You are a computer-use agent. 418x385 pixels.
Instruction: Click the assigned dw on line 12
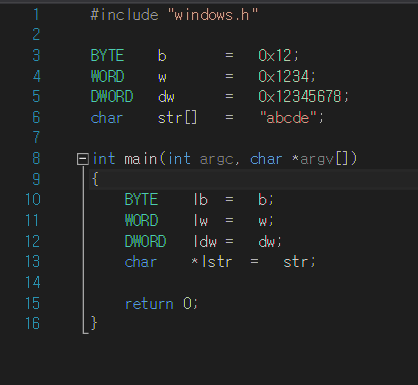[x=266, y=241]
